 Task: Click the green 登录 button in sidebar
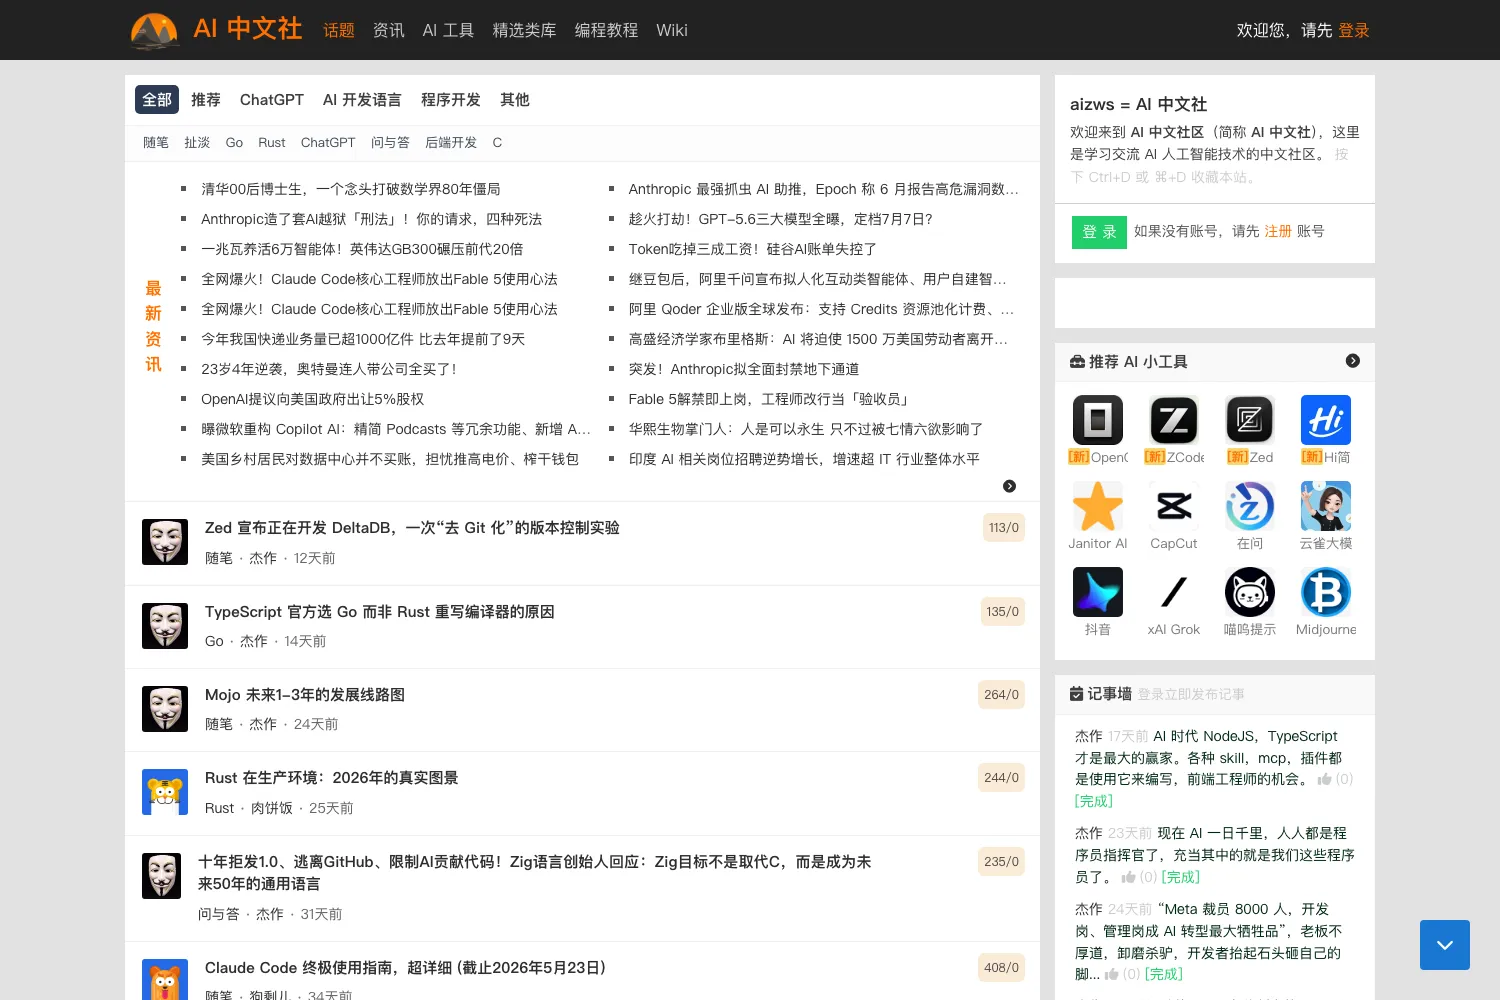click(1099, 232)
